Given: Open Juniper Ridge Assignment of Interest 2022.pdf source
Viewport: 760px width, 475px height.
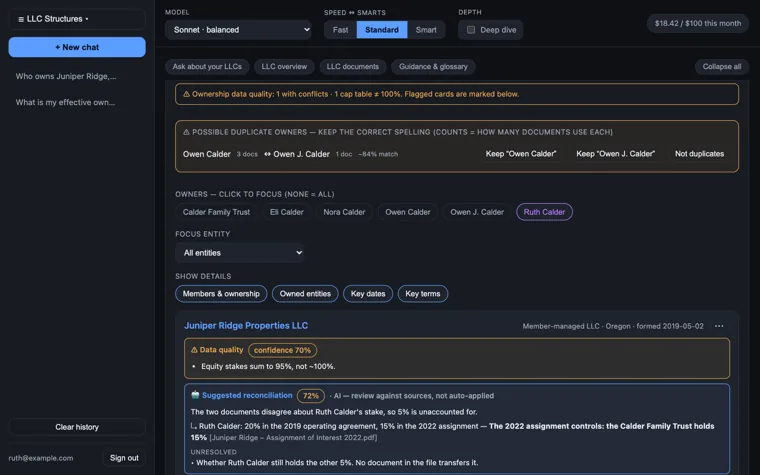Looking at the screenshot, I should pyautogui.click(x=293, y=437).
